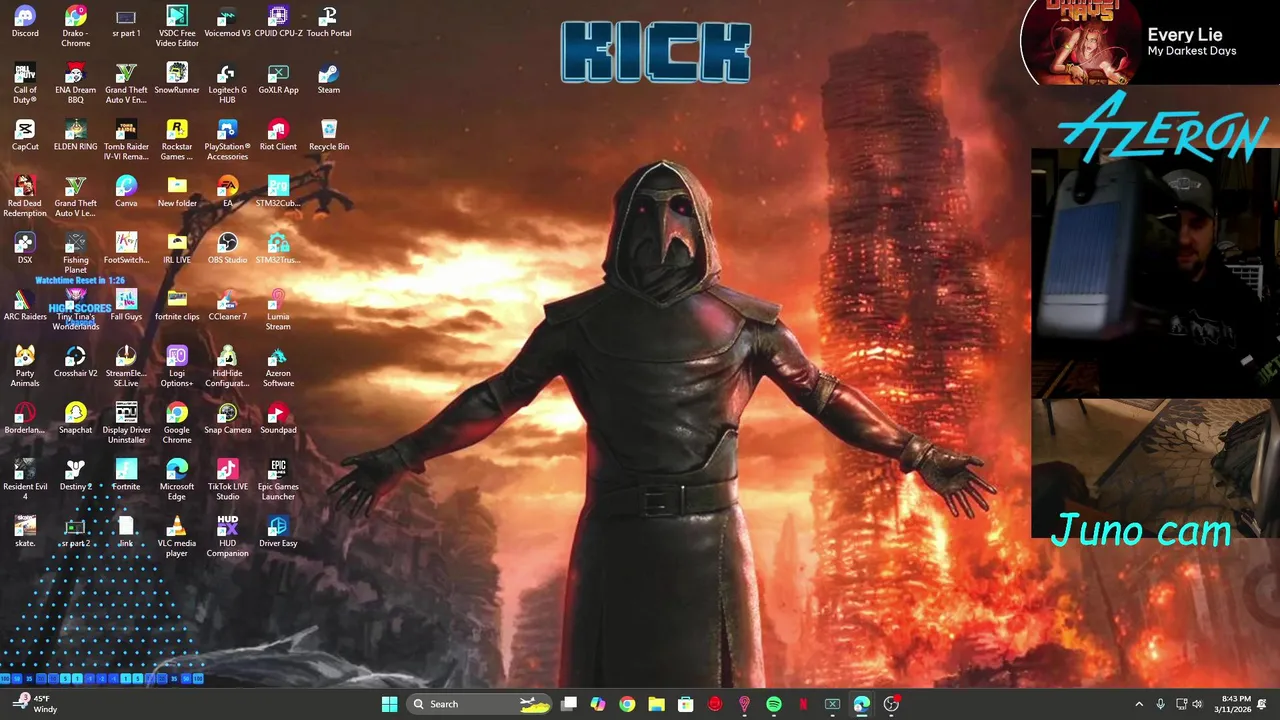1280x720 pixels.
Task: Select the Party Animals icon
Action: (25, 367)
